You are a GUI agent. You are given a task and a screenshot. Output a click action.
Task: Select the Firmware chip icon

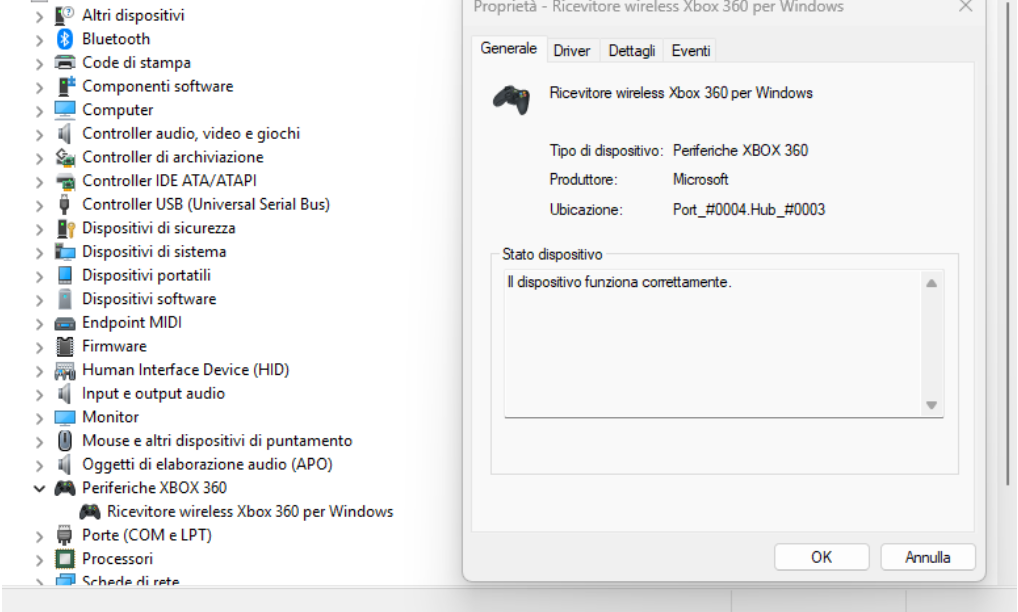[65, 347]
